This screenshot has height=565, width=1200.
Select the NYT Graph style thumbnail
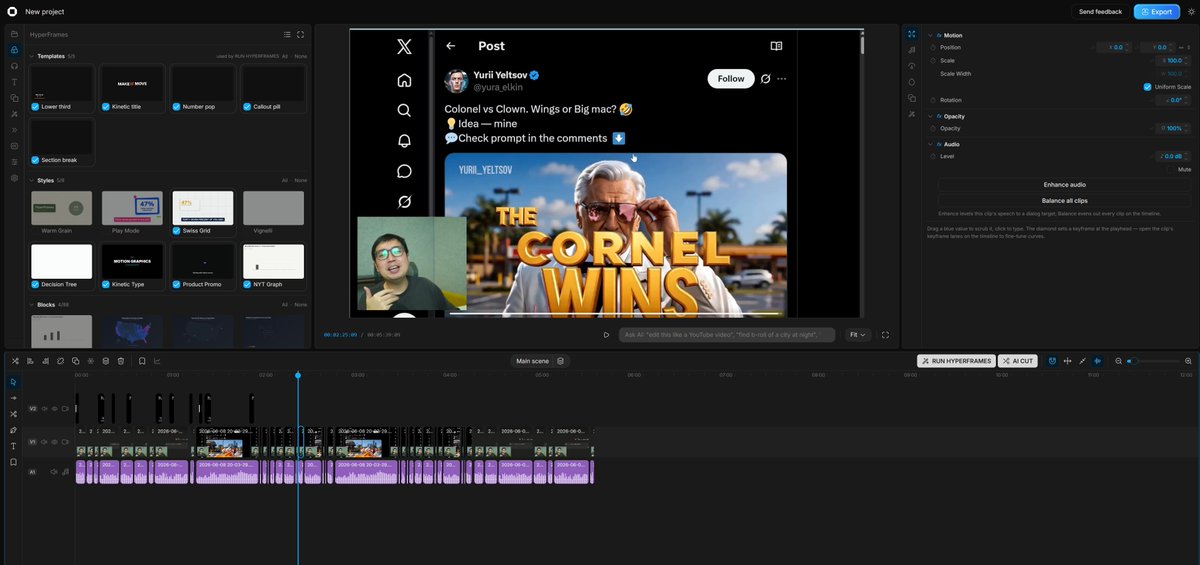click(273, 262)
